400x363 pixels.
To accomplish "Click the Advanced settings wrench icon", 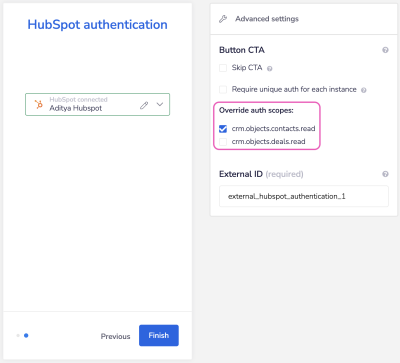I will 223,19.
